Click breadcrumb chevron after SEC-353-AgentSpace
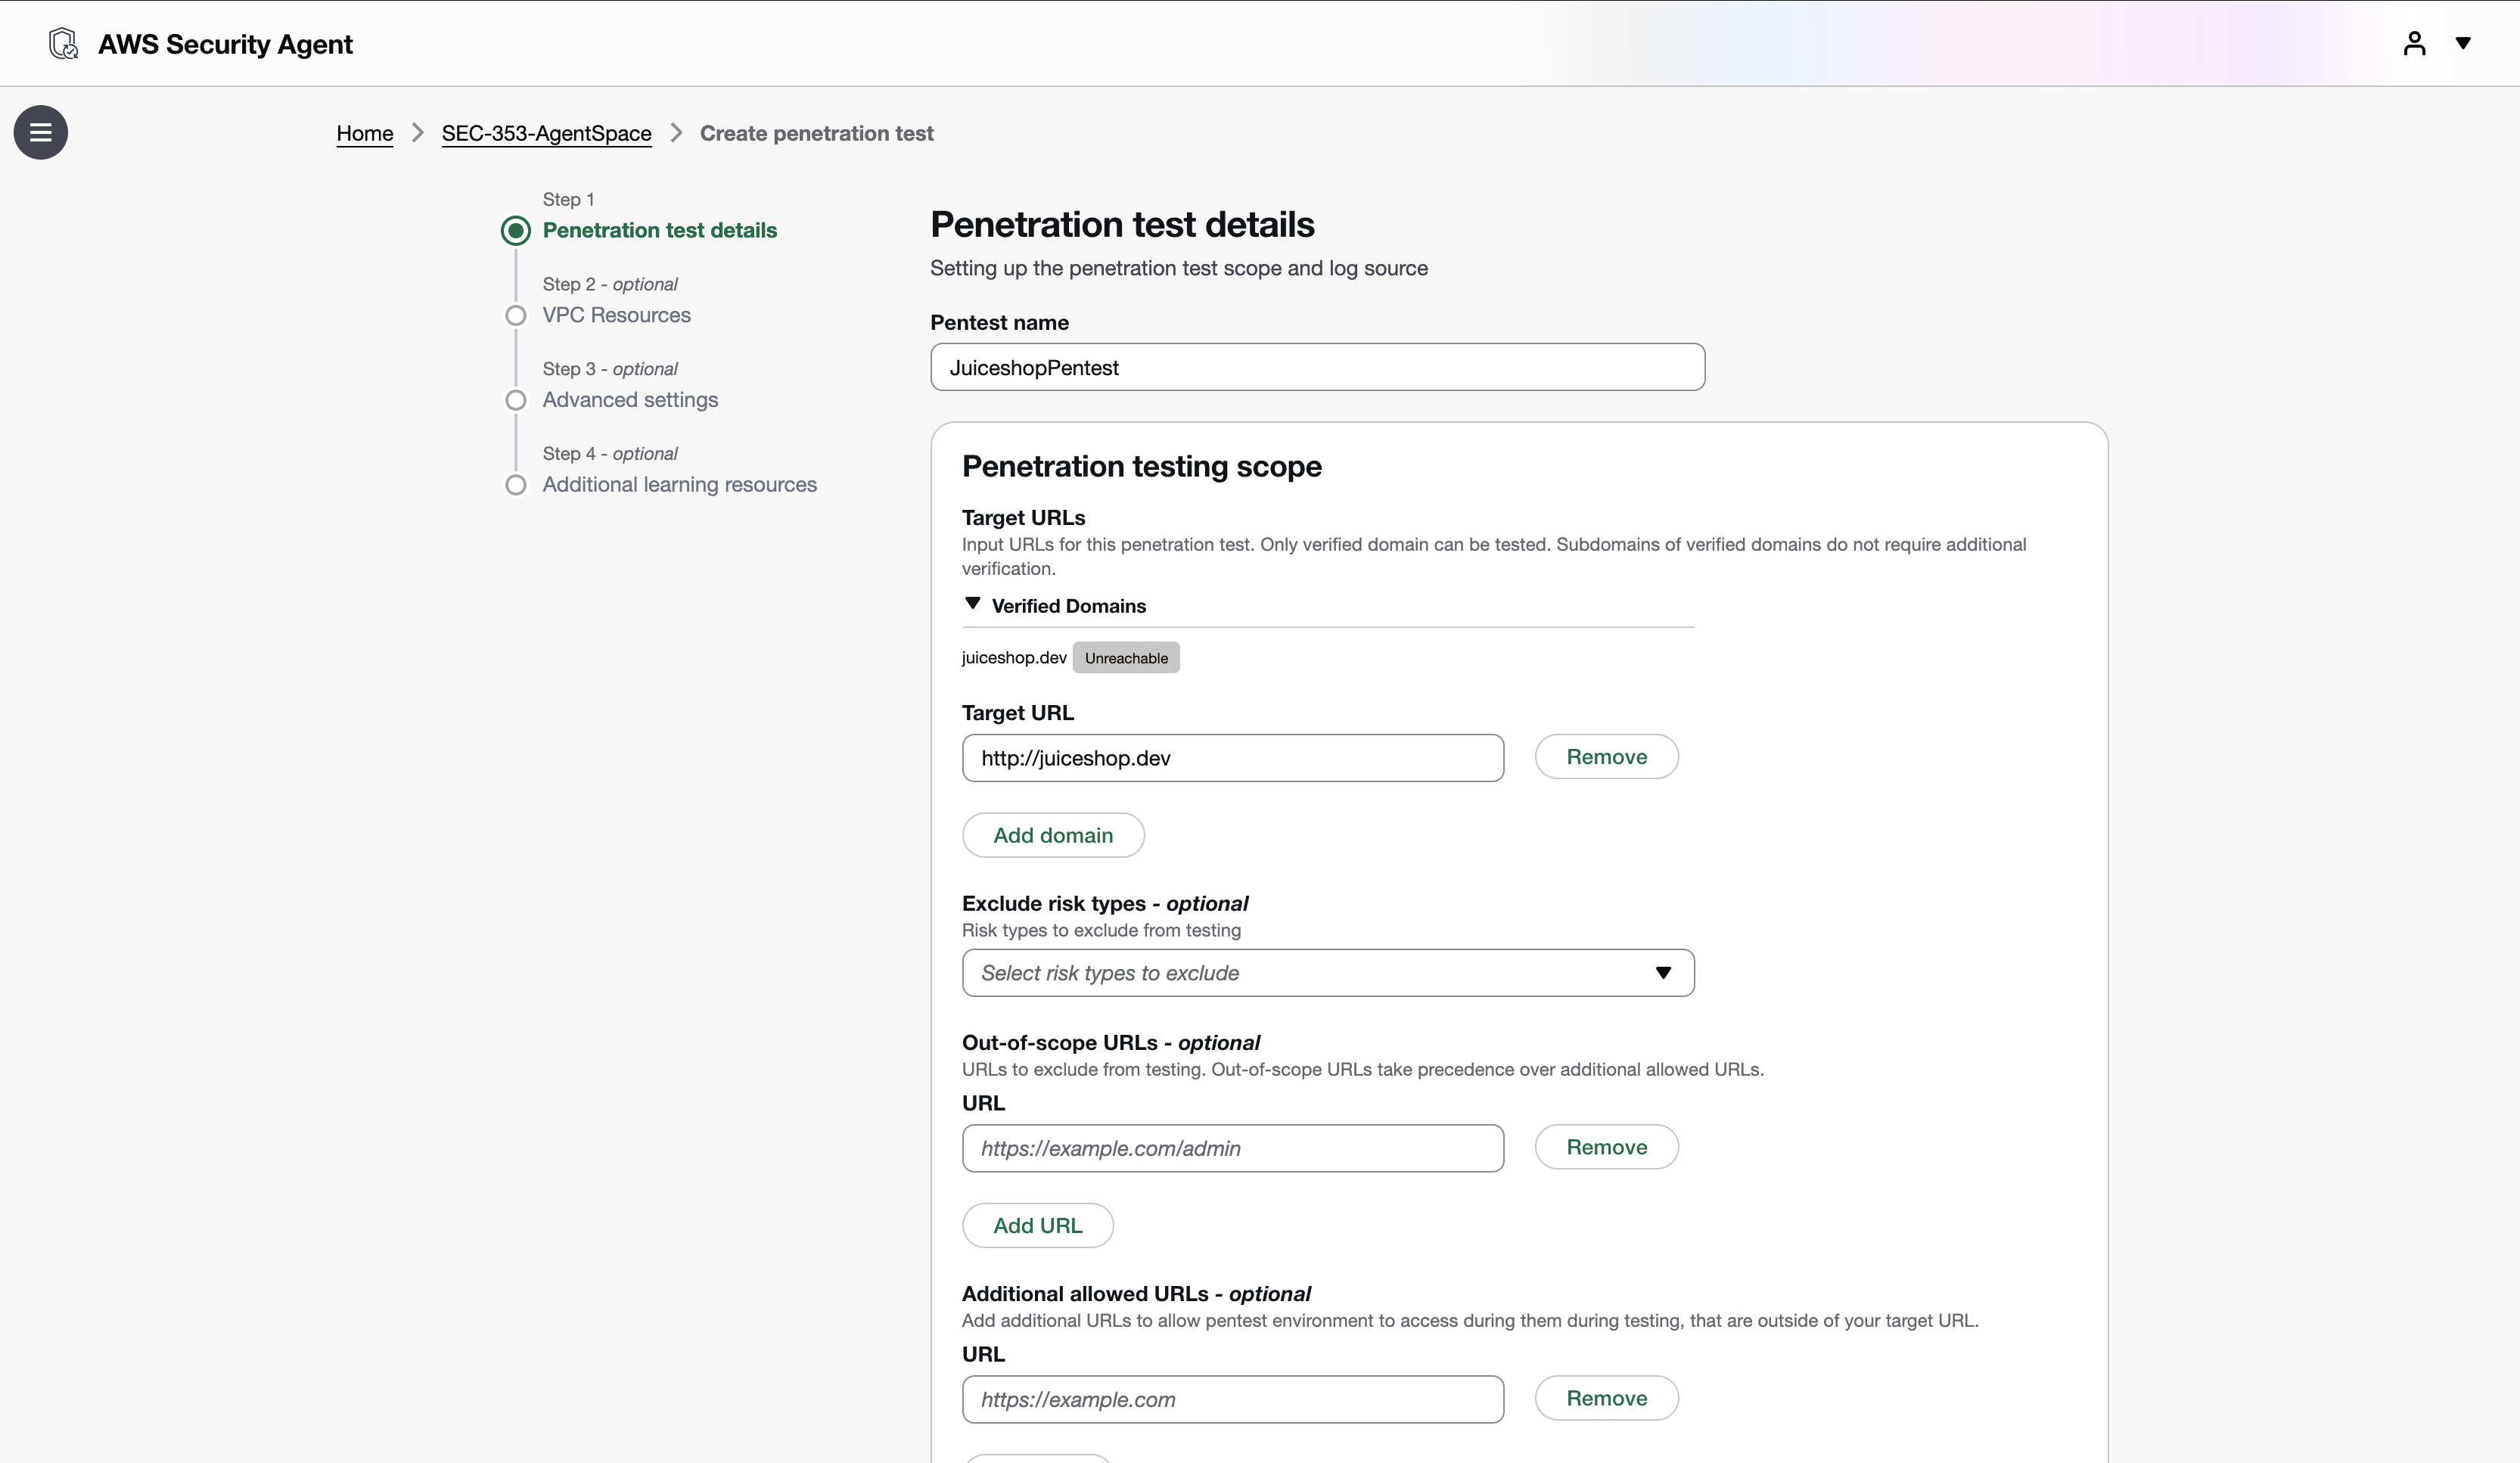 [676, 133]
